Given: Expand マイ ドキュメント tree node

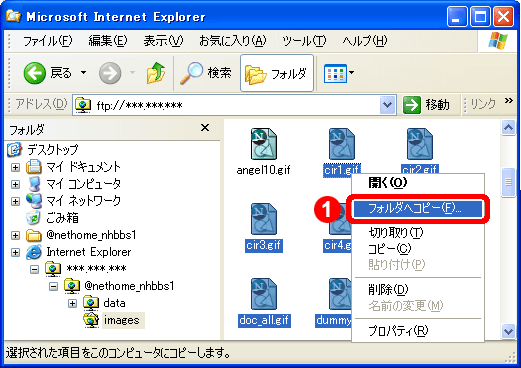Looking at the screenshot, I should tap(15, 167).
